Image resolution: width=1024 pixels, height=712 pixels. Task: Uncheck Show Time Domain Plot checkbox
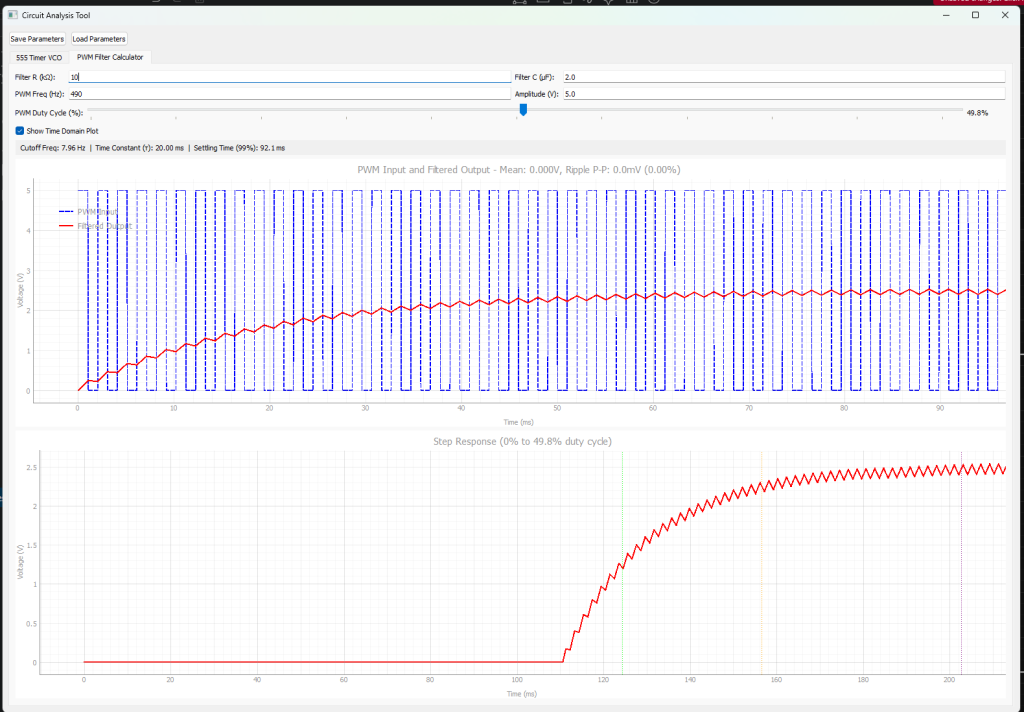20,131
